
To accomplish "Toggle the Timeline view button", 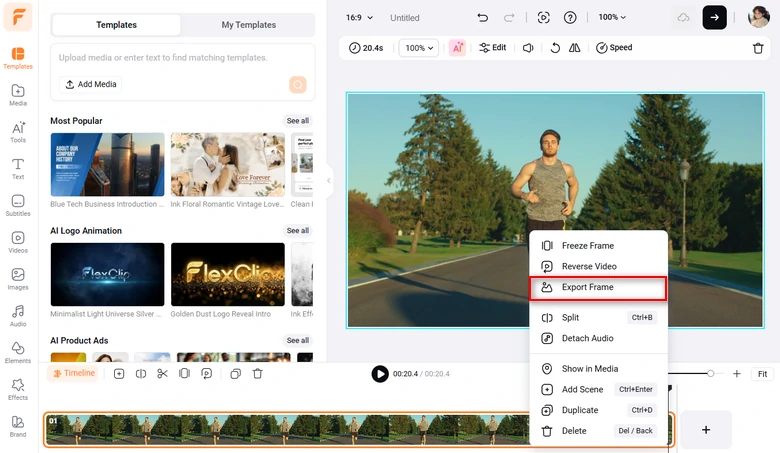I will [73, 374].
